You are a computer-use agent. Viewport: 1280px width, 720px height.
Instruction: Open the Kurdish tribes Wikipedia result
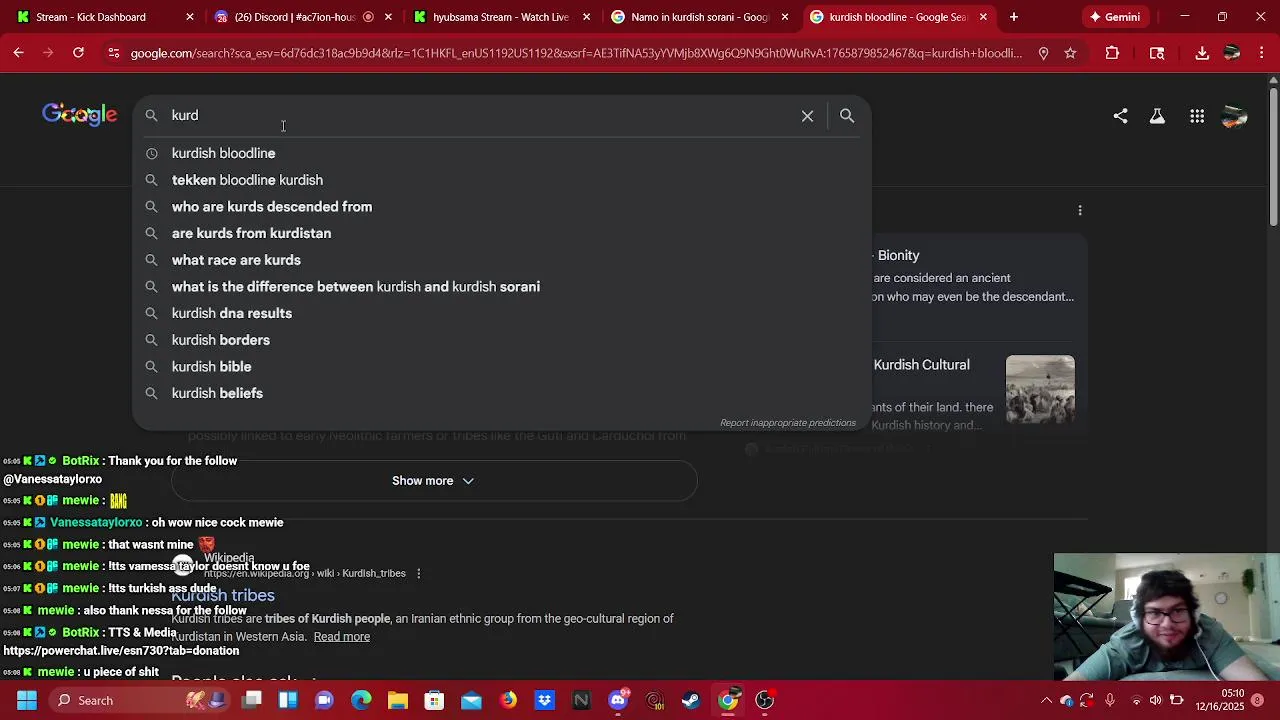(x=223, y=595)
